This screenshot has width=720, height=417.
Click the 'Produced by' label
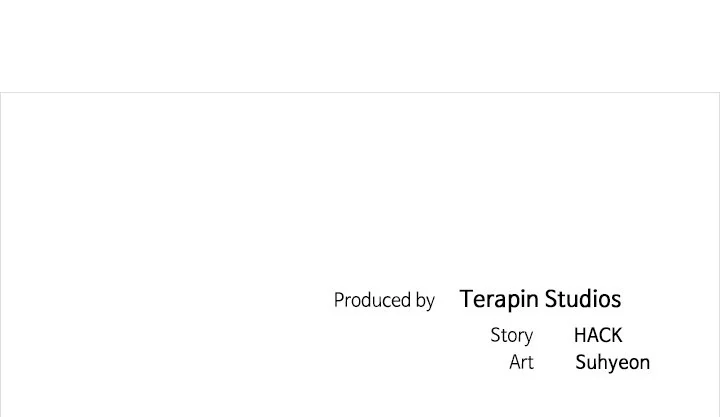click(384, 300)
